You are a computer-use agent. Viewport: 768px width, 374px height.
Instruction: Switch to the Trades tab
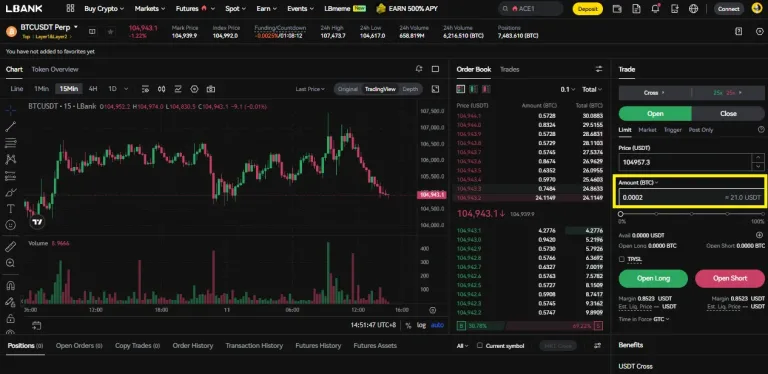[x=509, y=70]
